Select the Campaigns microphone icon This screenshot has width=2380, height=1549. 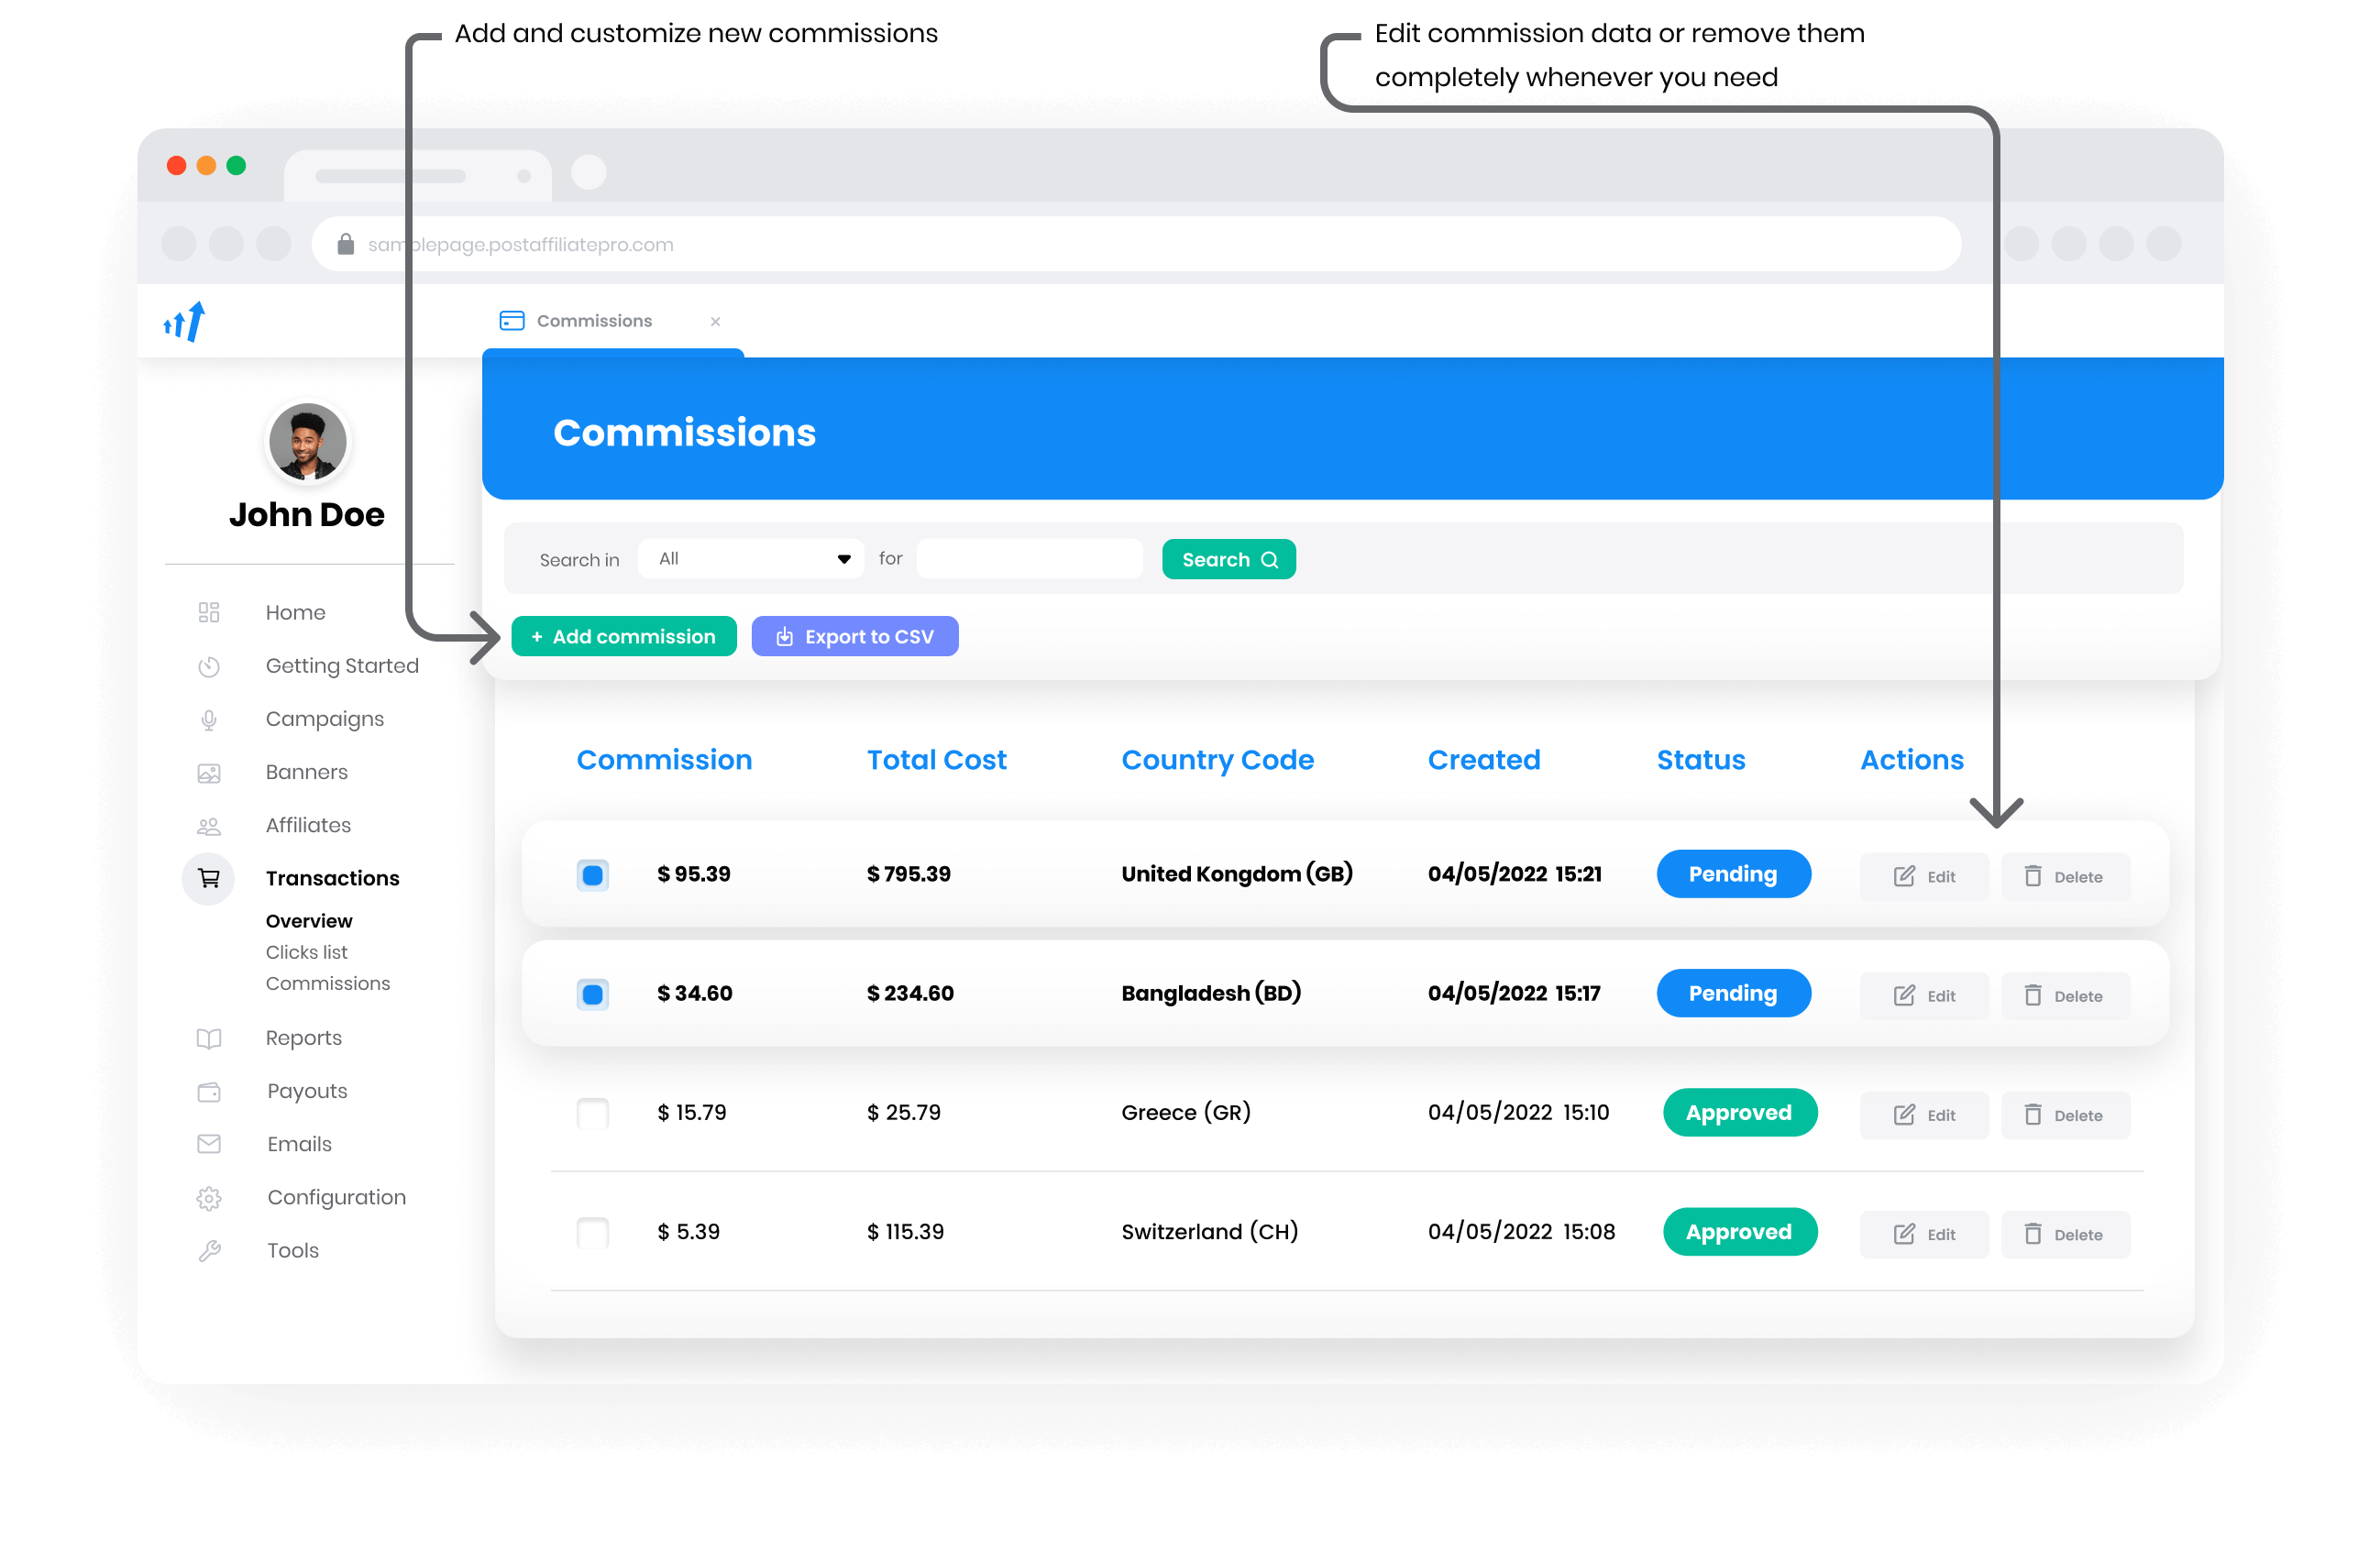209,719
